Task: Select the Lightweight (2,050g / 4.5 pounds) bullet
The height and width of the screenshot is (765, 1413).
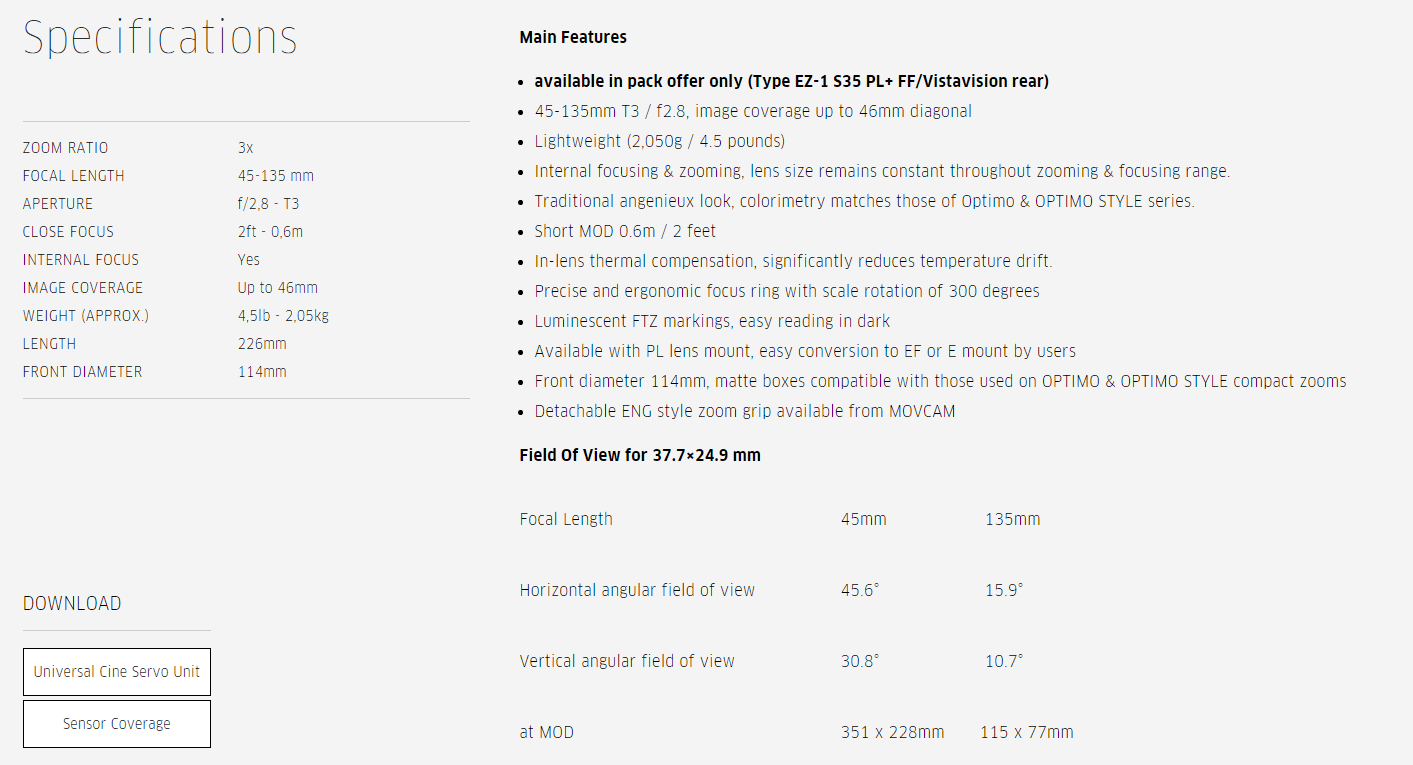Action: tap(659, 141)
